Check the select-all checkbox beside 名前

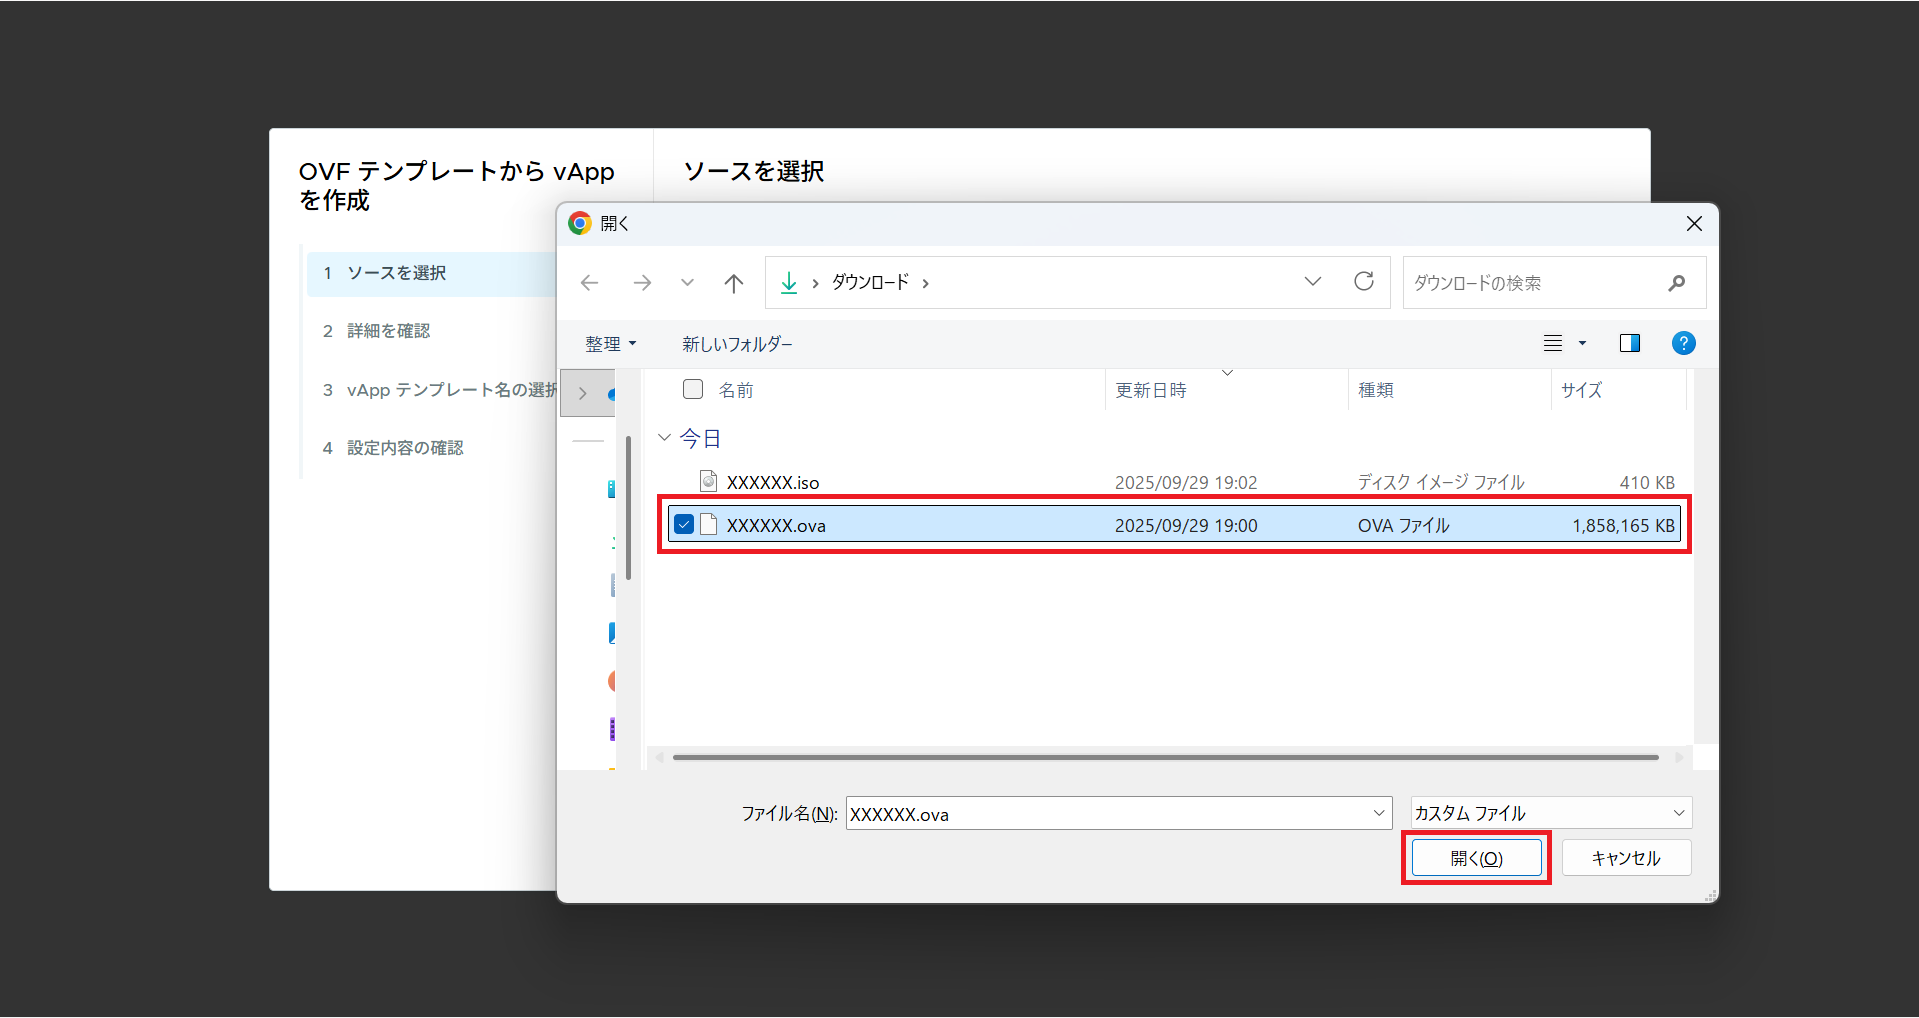693,389
